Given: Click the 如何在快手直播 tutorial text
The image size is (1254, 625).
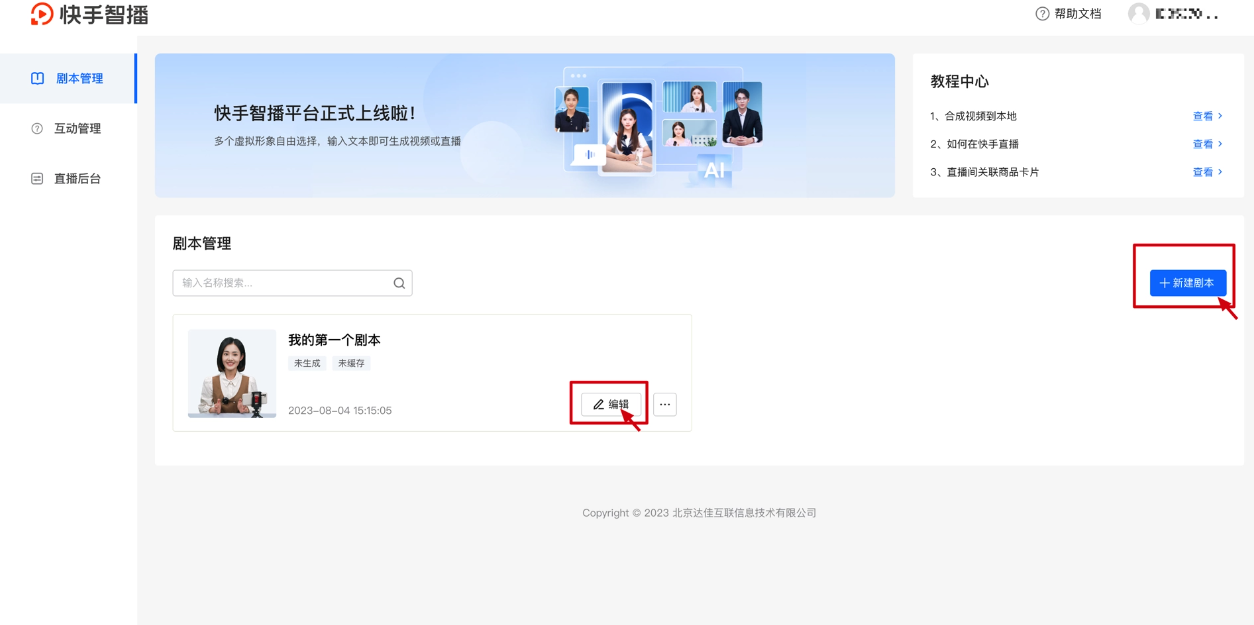Looking at the screenshot, I should [x=974, y=144].
